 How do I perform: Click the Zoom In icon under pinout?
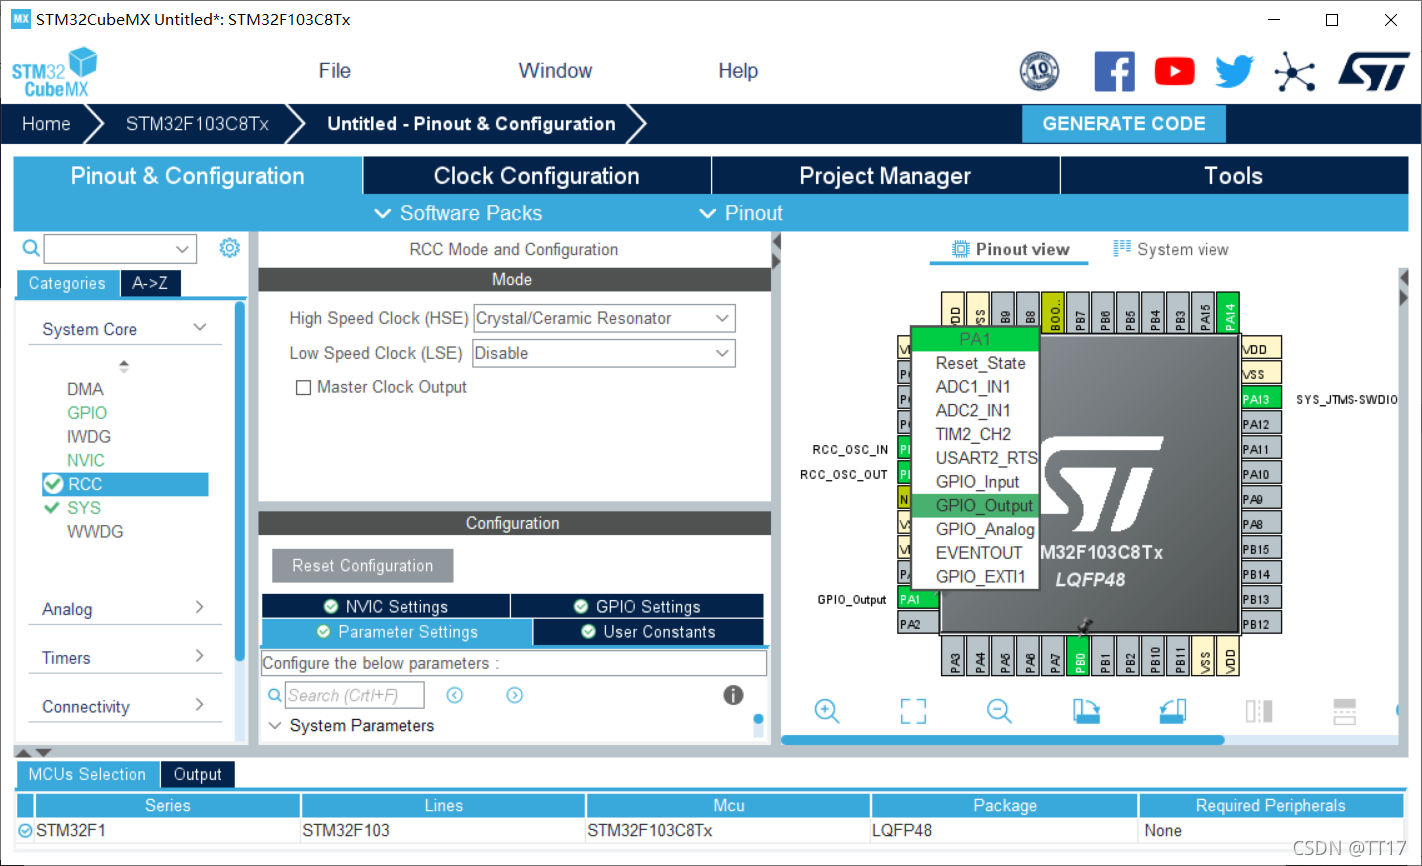click(x=827, y=711)
